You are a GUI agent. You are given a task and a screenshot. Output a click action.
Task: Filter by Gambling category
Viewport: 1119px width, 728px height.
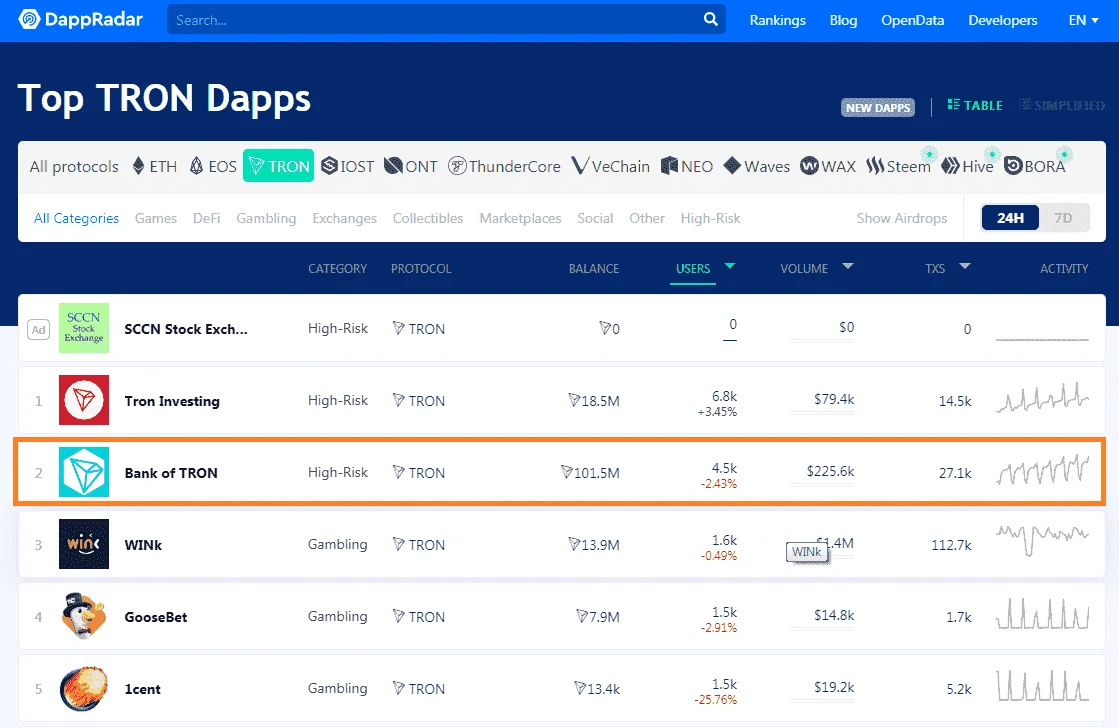[266, 218]
